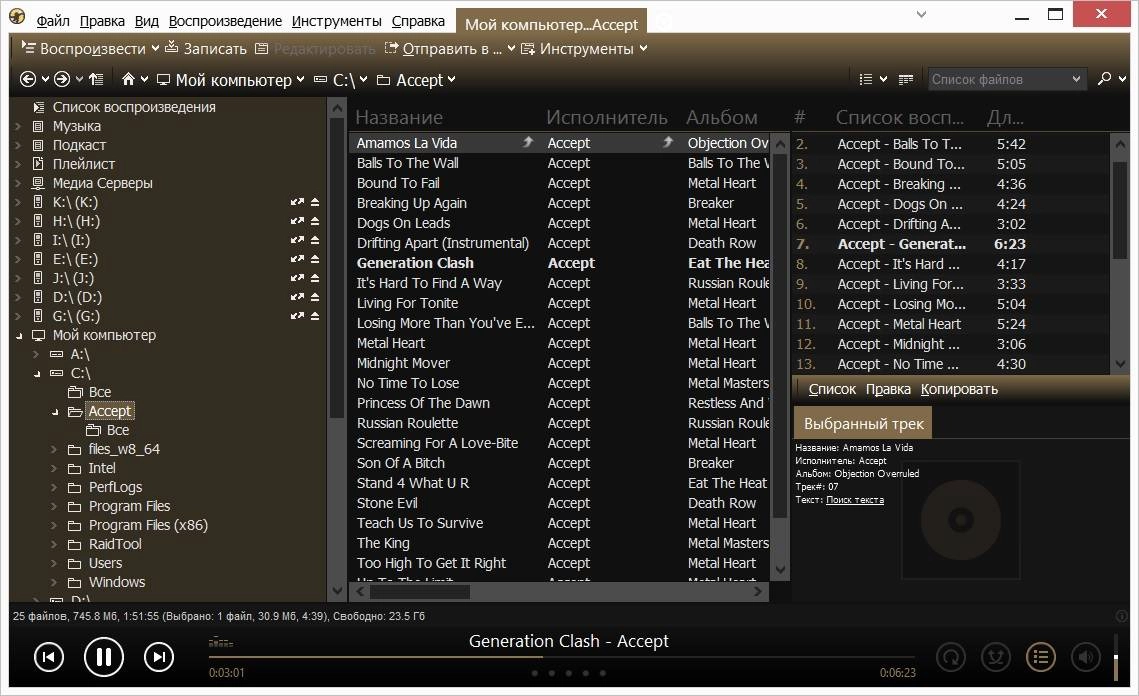Viewport: 1139px width, 696px height.
Task: Click the info icon on the status bar
Action: pos(1121,615)
